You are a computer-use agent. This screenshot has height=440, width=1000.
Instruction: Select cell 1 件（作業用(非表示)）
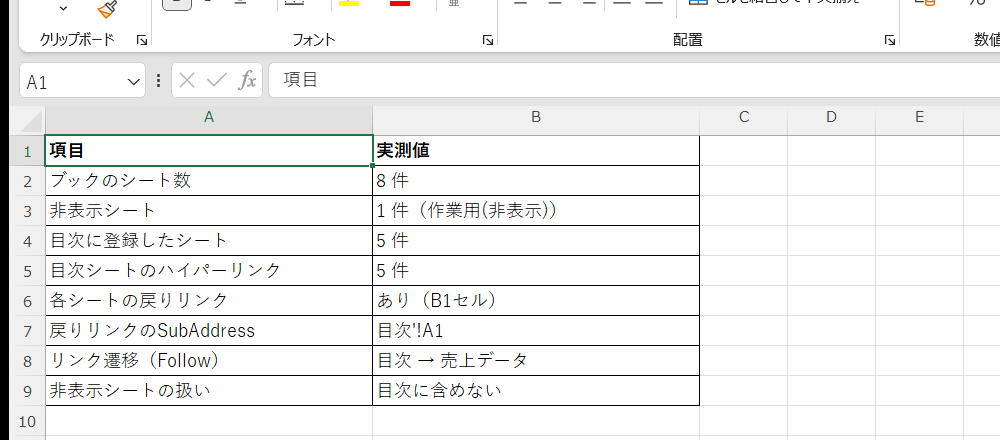pos(536,211)
